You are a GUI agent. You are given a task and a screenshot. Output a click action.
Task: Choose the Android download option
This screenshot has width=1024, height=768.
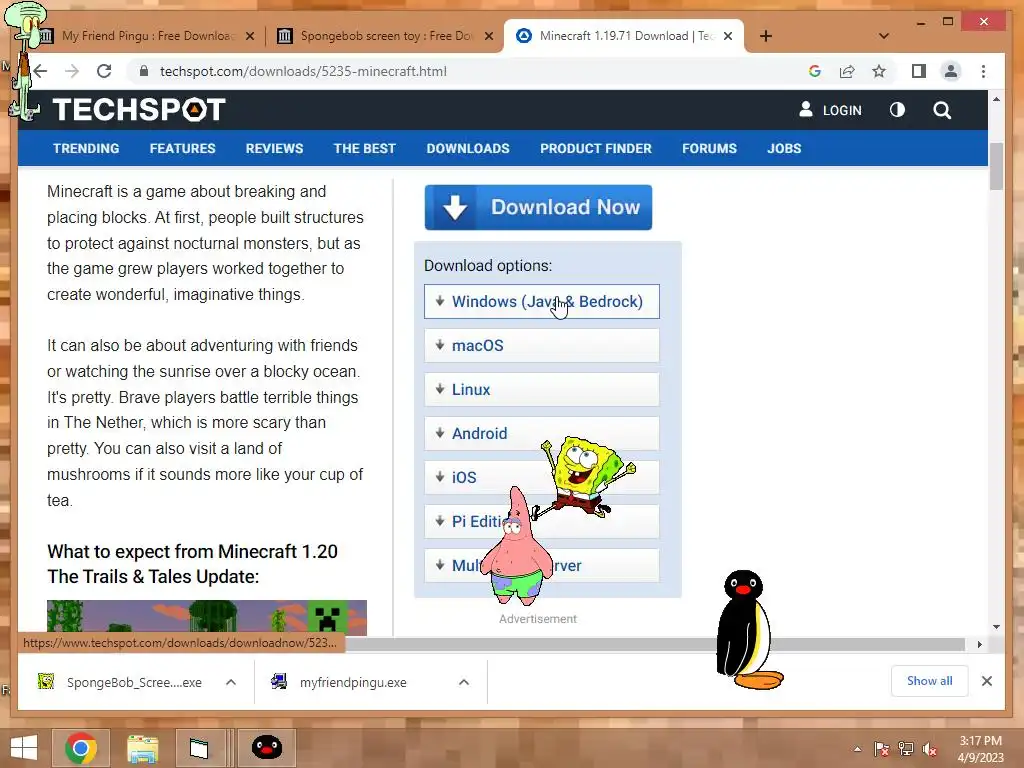coord(541,433)
